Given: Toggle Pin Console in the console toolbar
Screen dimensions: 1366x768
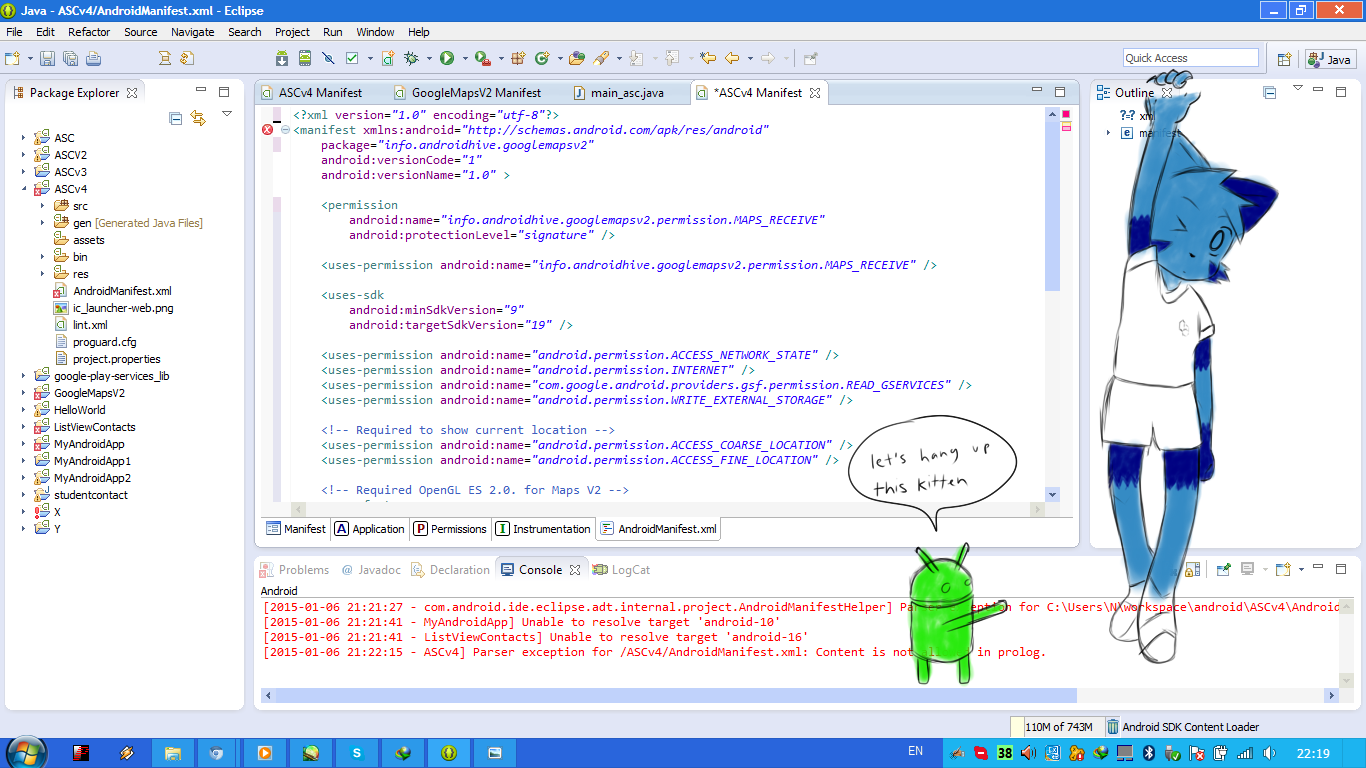Looking at the screenshot, I should [1223, 570].
